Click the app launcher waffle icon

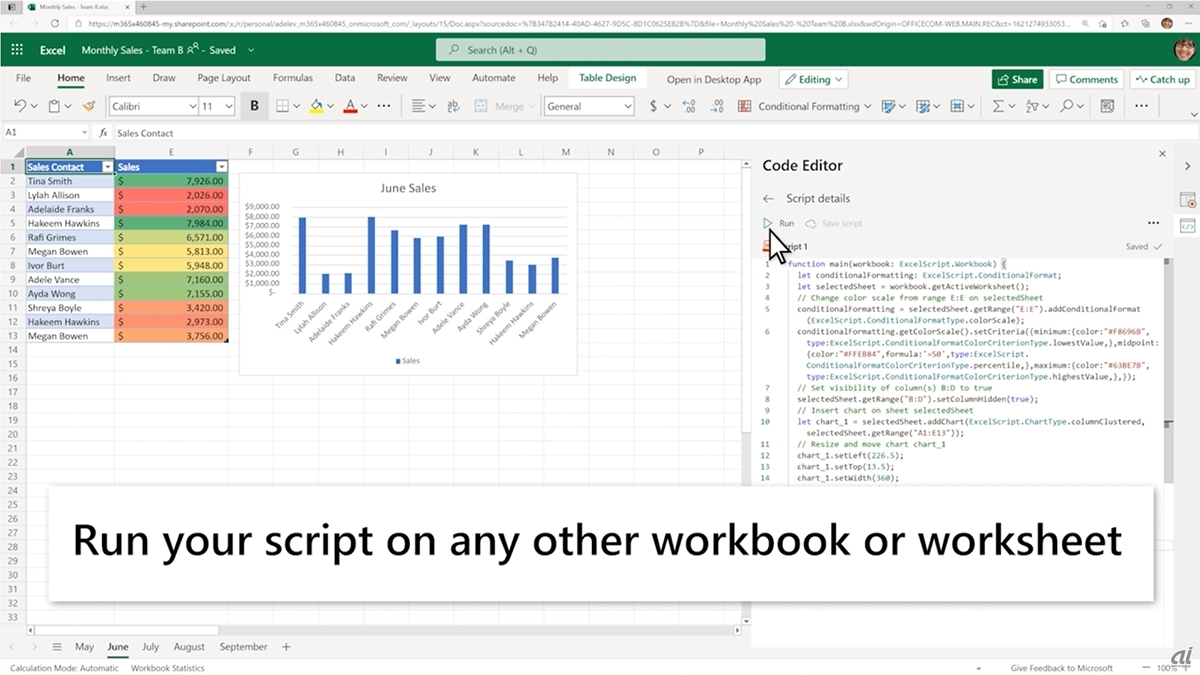click(x=17, y=50)
